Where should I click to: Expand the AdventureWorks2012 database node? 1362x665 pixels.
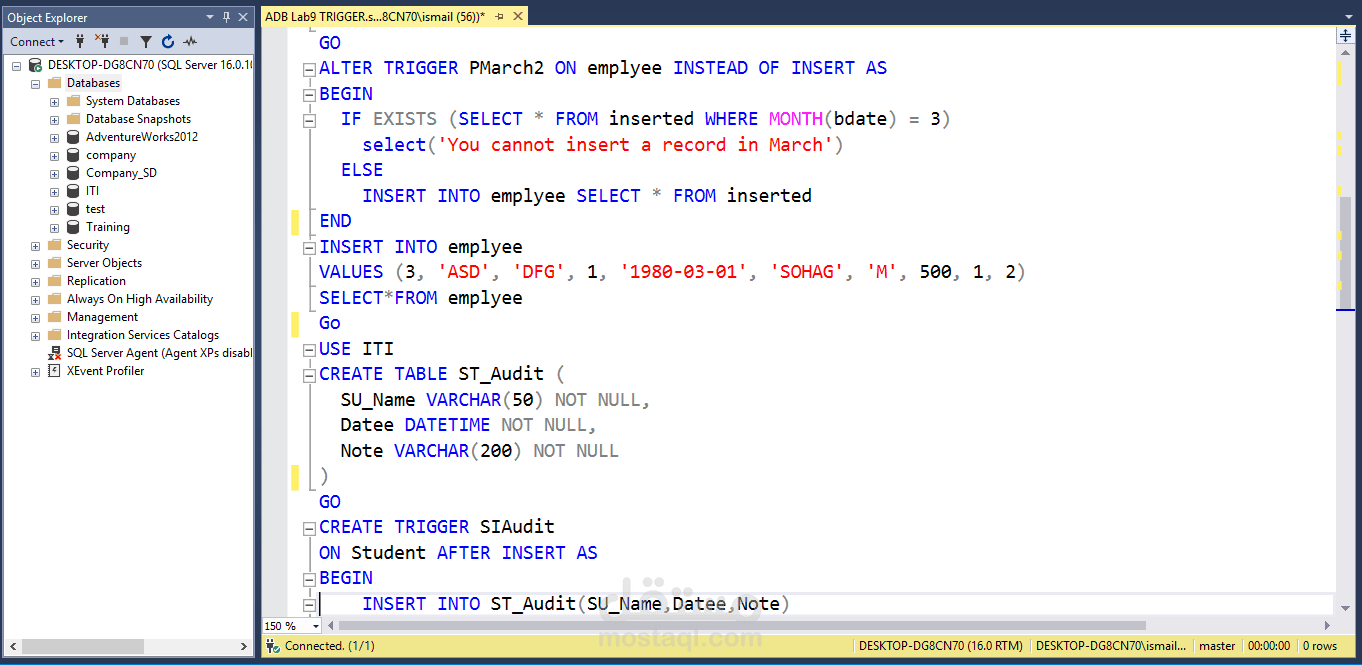click(x=54, y=137)
